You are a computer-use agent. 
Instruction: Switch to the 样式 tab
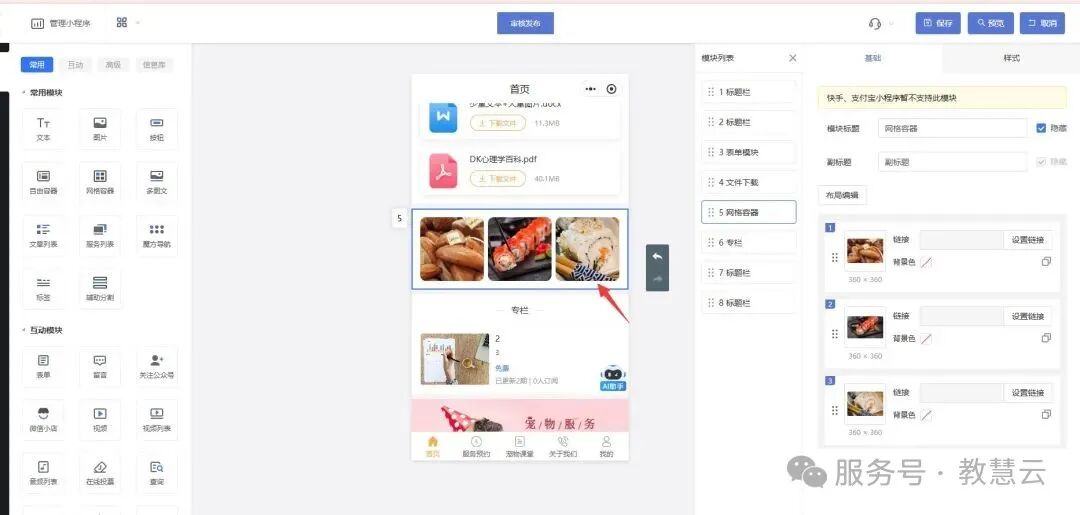[1011, 58]
